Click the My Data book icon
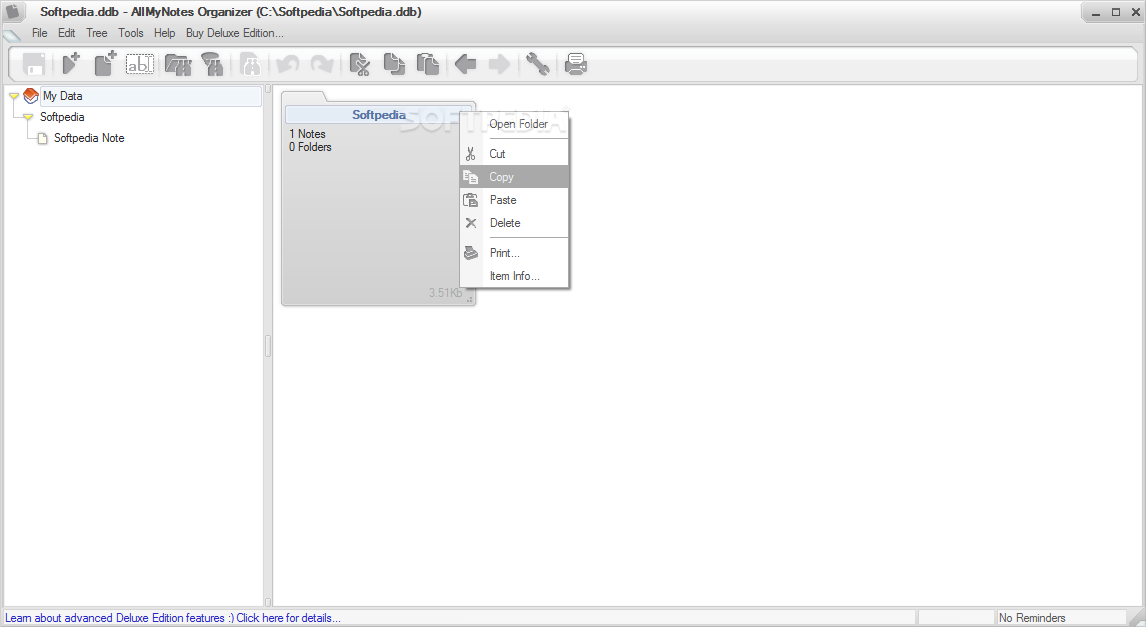The image size is (1146, 627). pyautogui.click(x=31, y=96)
